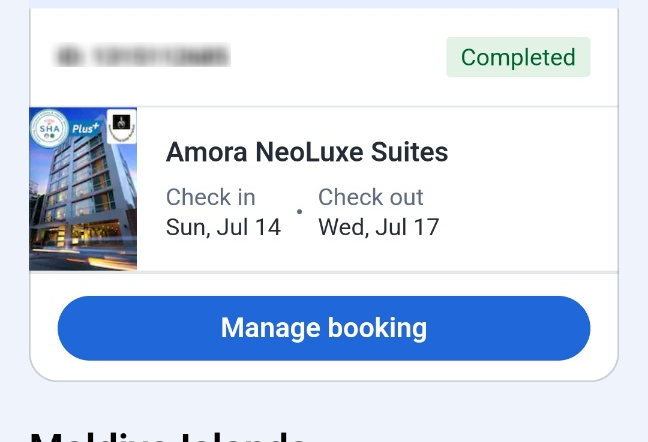Click the Plus+ label on hotel photo

point(86,128)
